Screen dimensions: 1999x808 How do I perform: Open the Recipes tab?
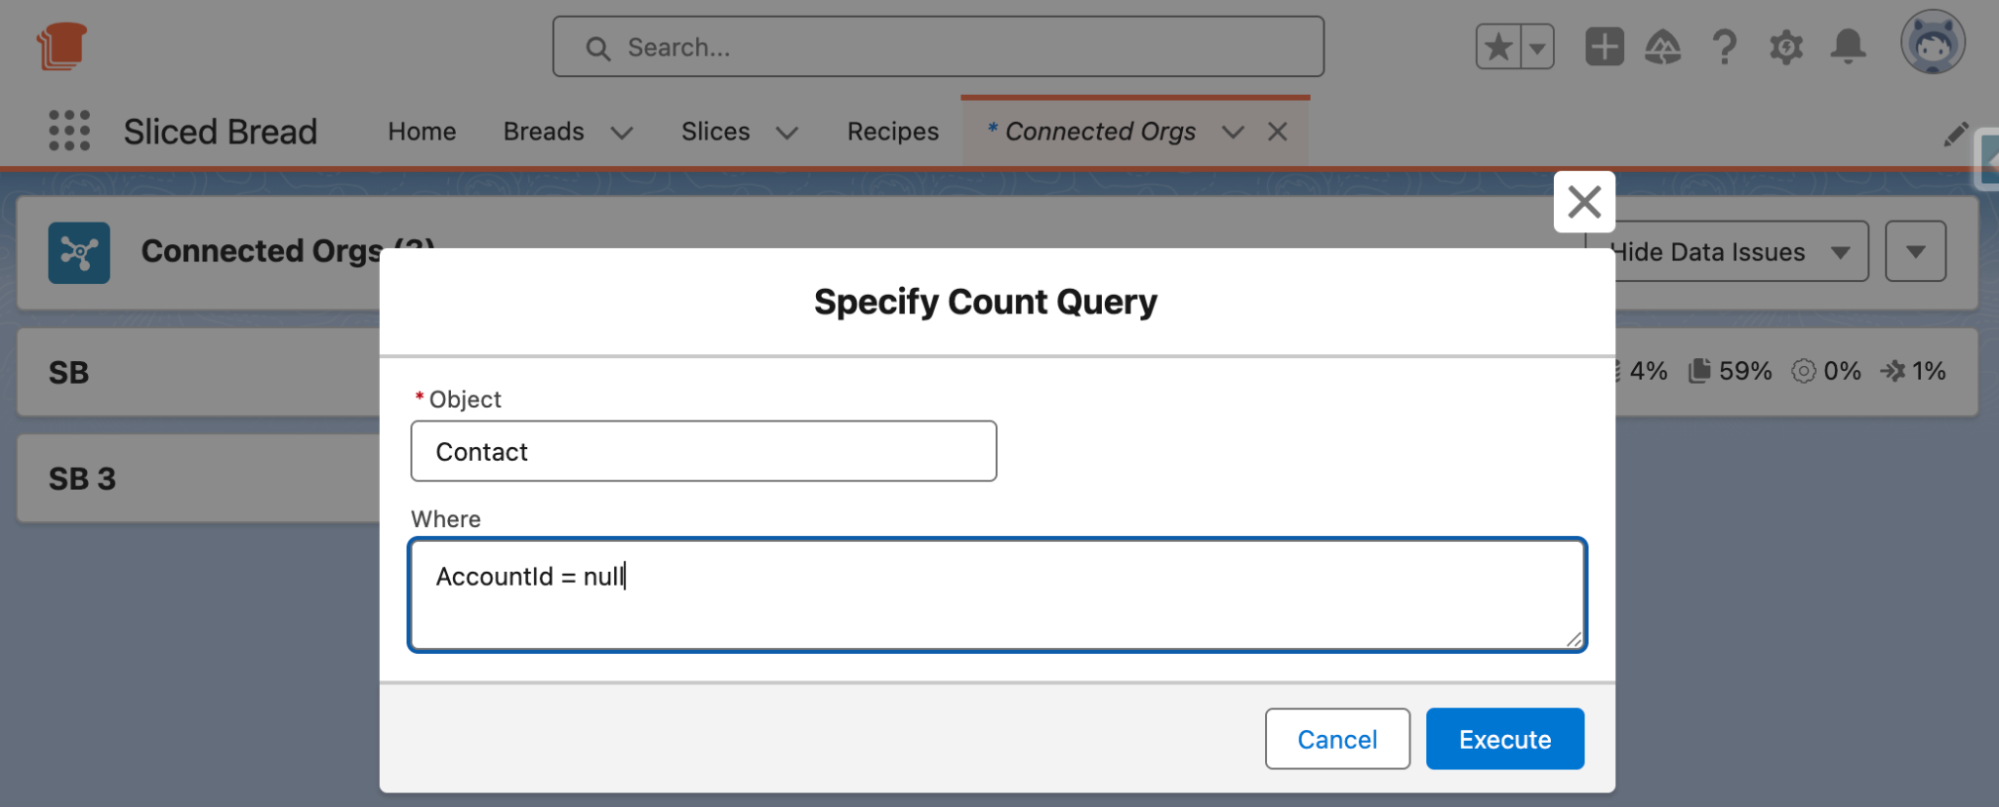(x=892, y=131)
